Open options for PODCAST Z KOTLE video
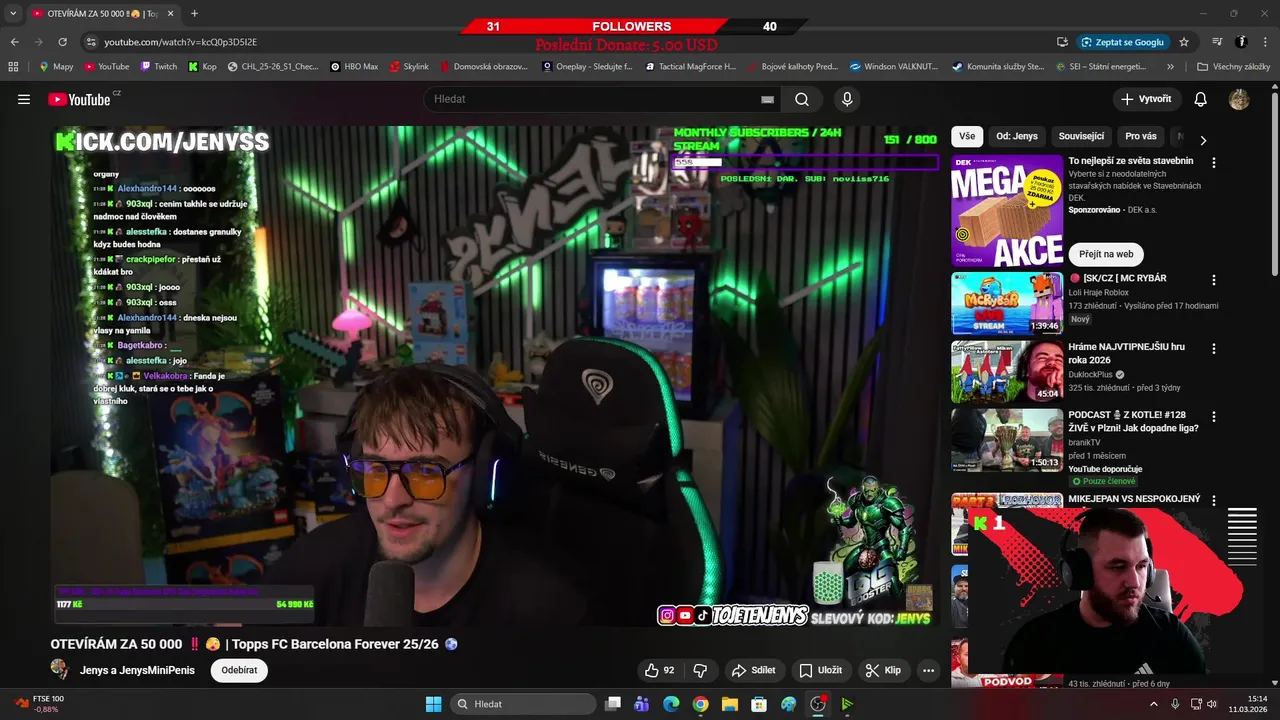 click(x=1214, y=416)
